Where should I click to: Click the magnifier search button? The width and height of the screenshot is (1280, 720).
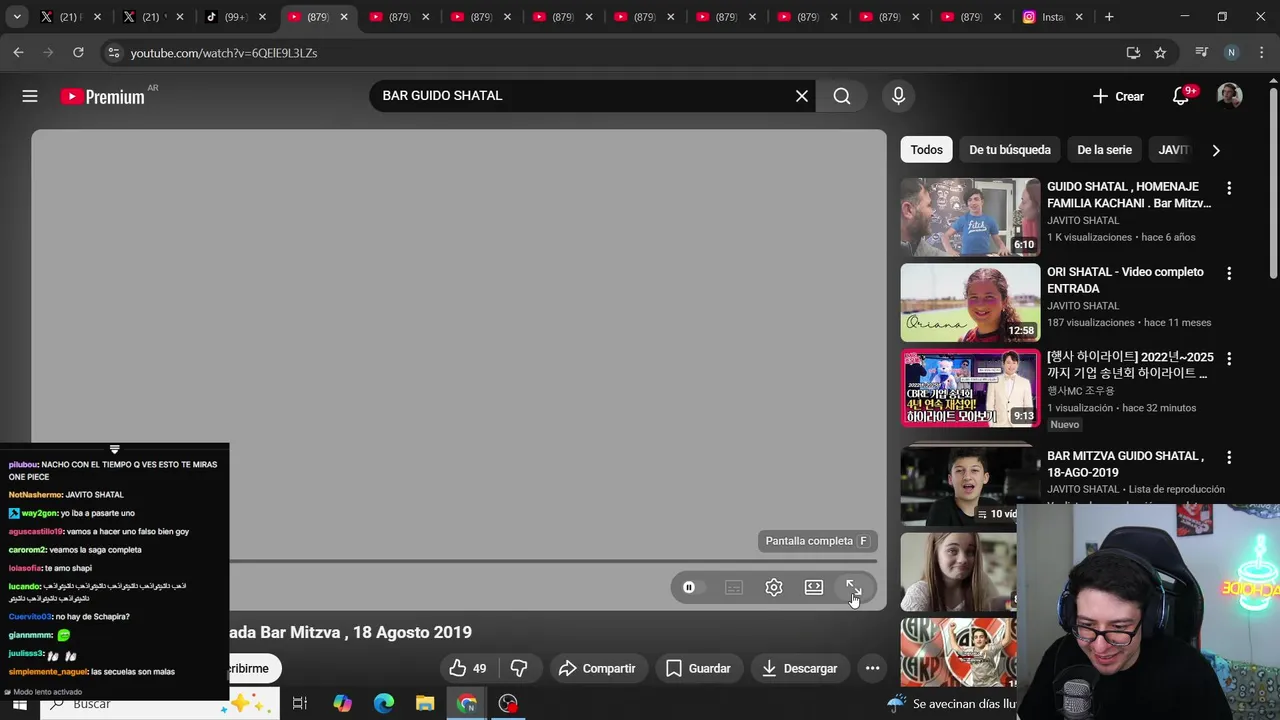(x=842, y=96)
